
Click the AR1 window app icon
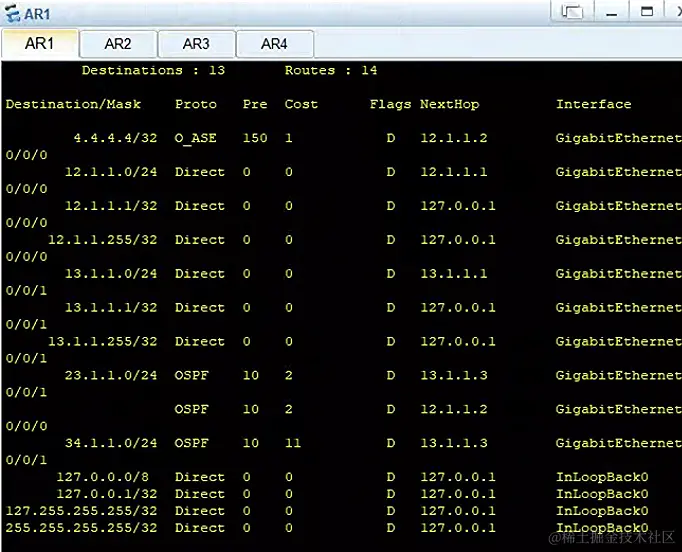(x=12, y=13)
